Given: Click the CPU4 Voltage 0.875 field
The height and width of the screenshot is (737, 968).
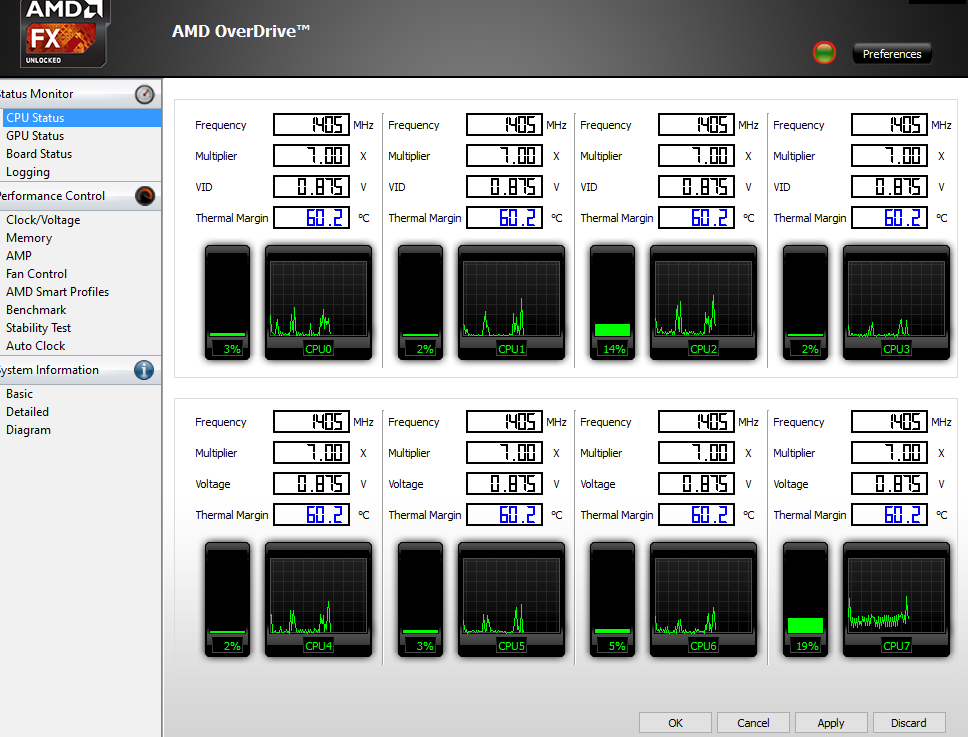Looking at the screenshot, I should click(x=312, y=483).
